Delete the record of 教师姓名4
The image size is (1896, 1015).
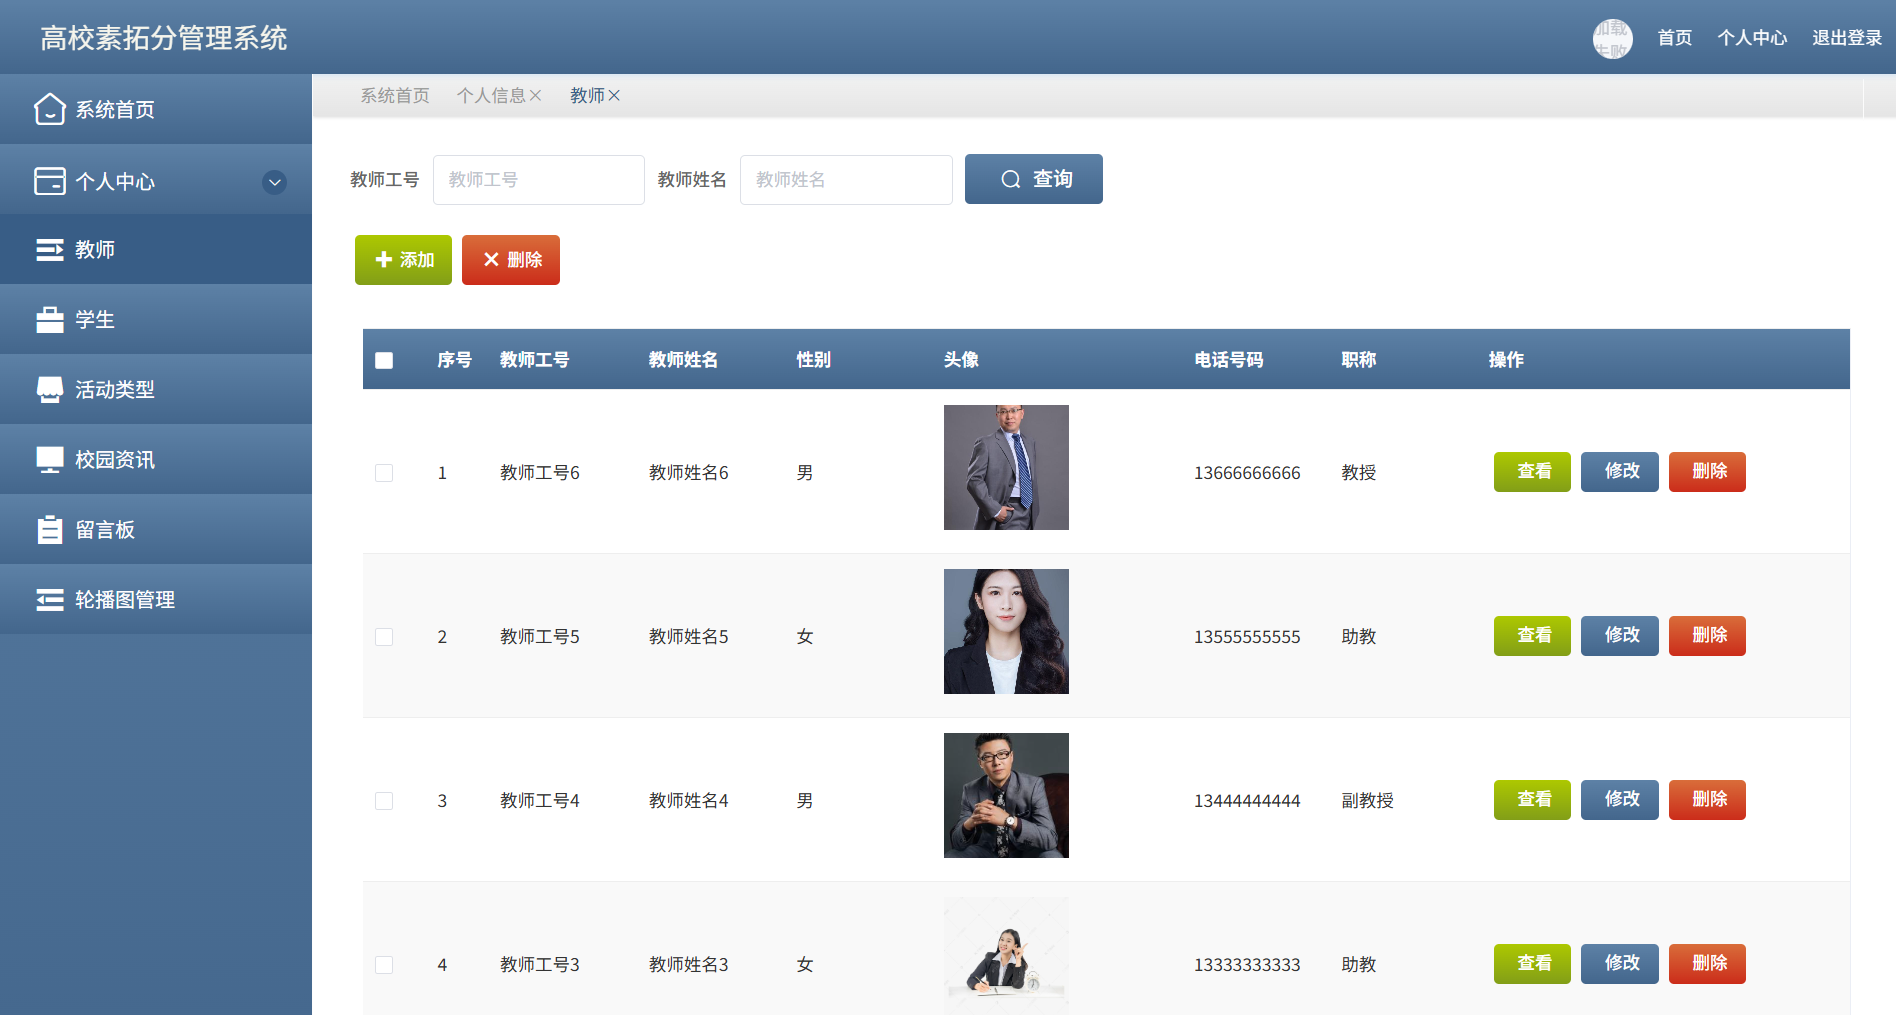(1707, 800)
